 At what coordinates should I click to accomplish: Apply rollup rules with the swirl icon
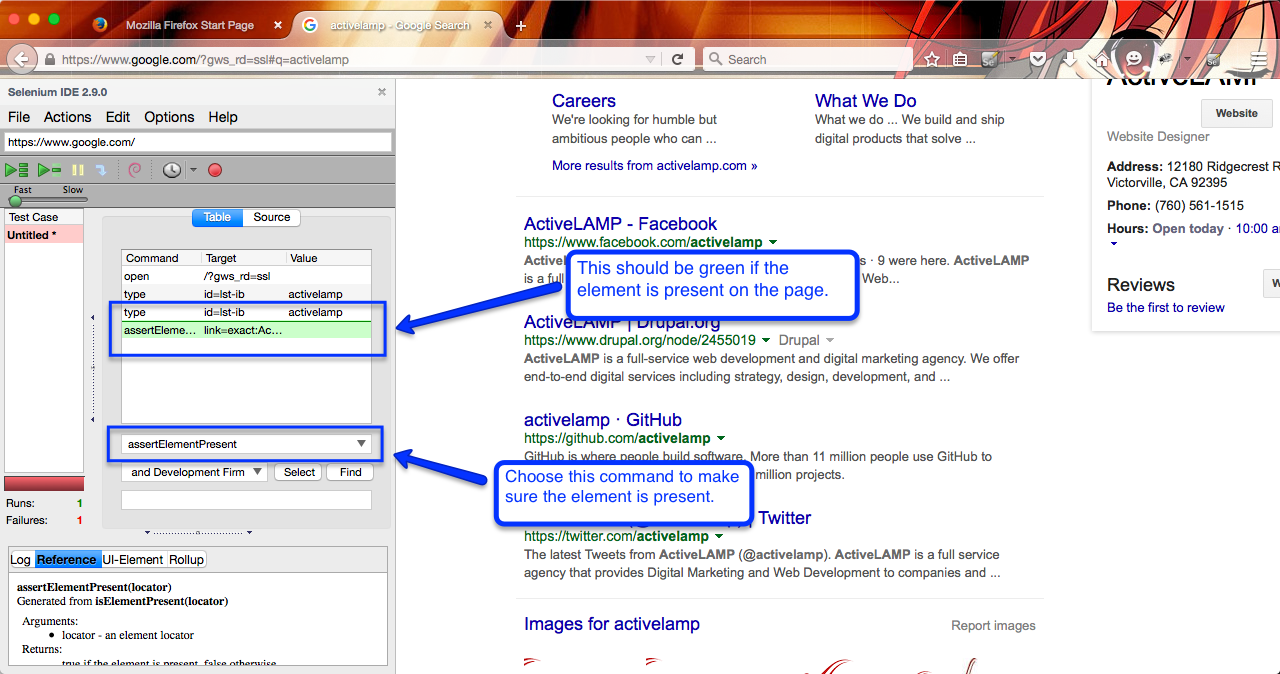click(x=136, y=170)
